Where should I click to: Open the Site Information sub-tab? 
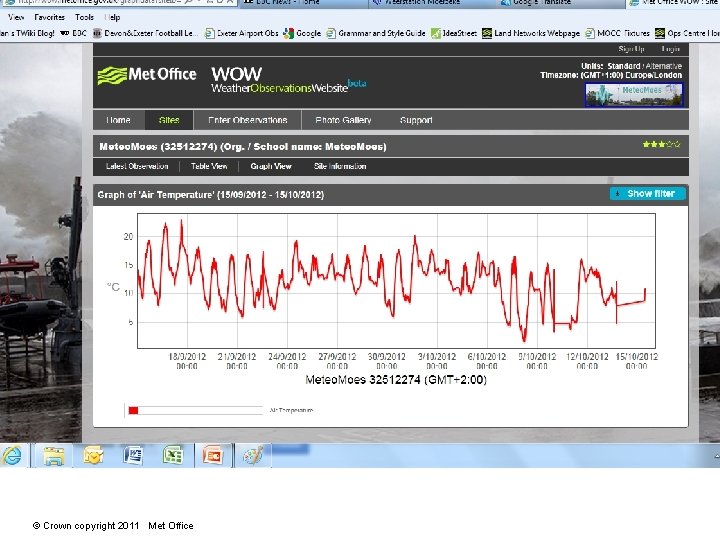pos(340,166)
